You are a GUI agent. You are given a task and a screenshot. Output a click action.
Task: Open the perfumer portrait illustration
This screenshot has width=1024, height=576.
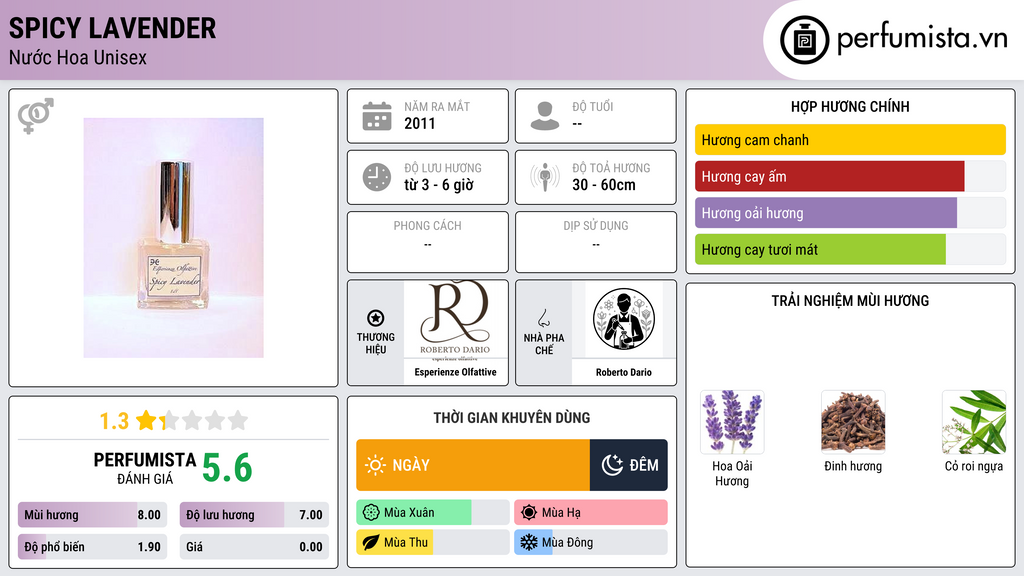624,319
